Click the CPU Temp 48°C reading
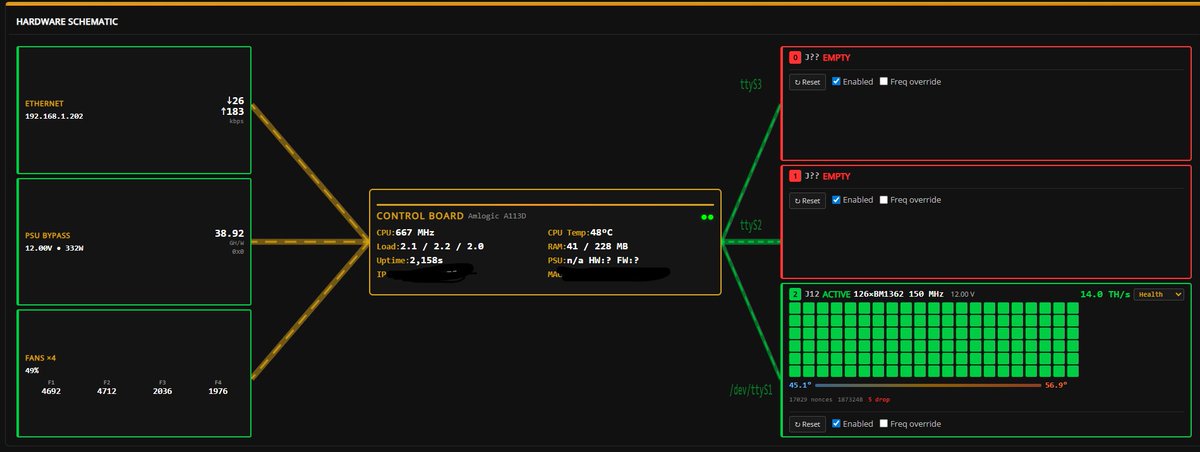 tap(601, 232)
